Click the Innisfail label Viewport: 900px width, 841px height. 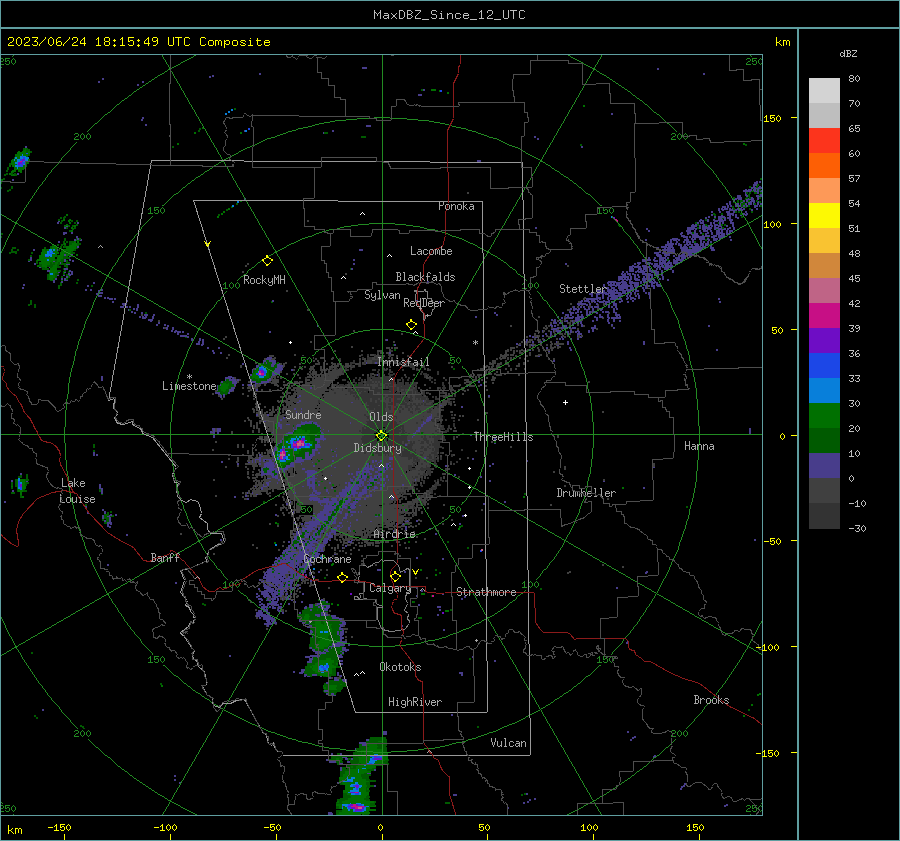[x=404, y=362]
